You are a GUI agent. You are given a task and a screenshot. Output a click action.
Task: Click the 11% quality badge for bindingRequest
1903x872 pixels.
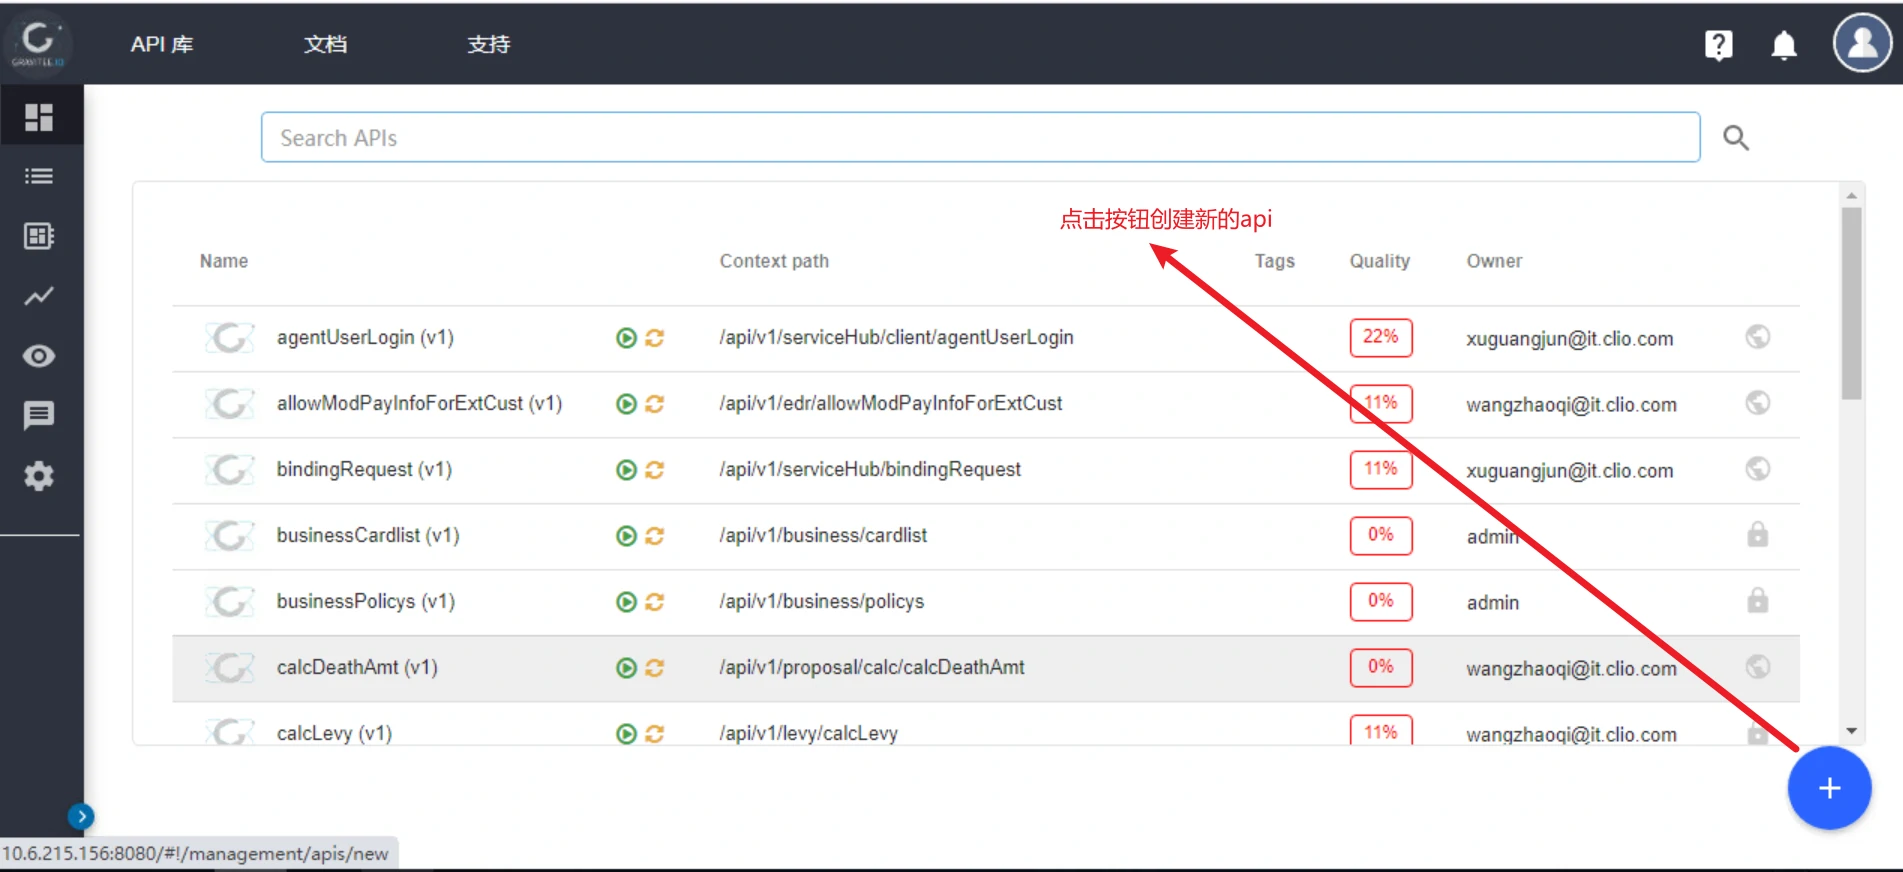coord(1381,469)
